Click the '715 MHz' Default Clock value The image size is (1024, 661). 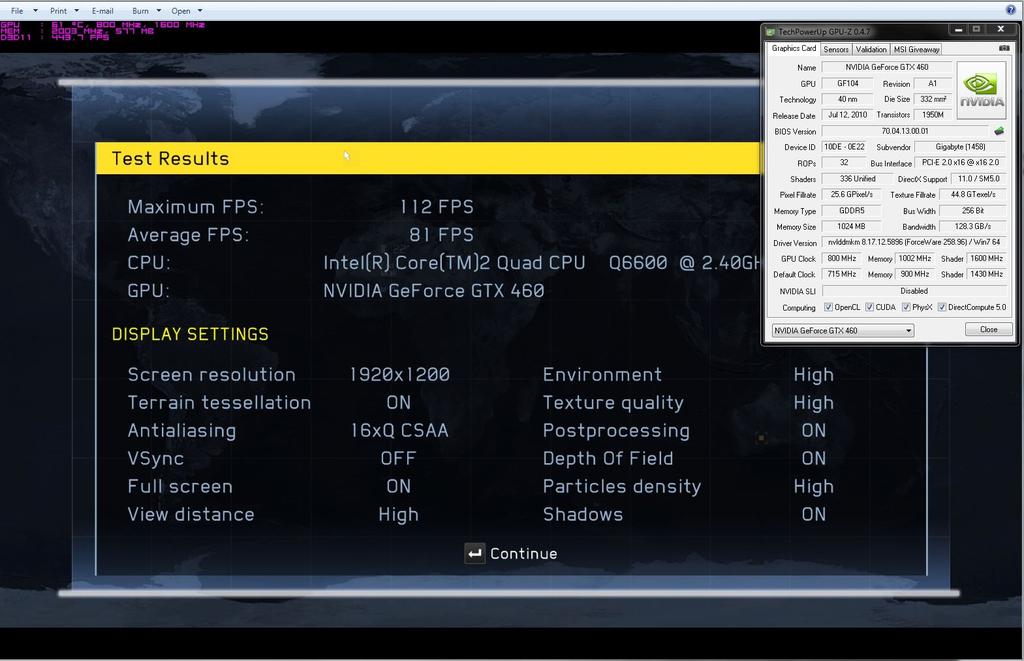(842, 274)
